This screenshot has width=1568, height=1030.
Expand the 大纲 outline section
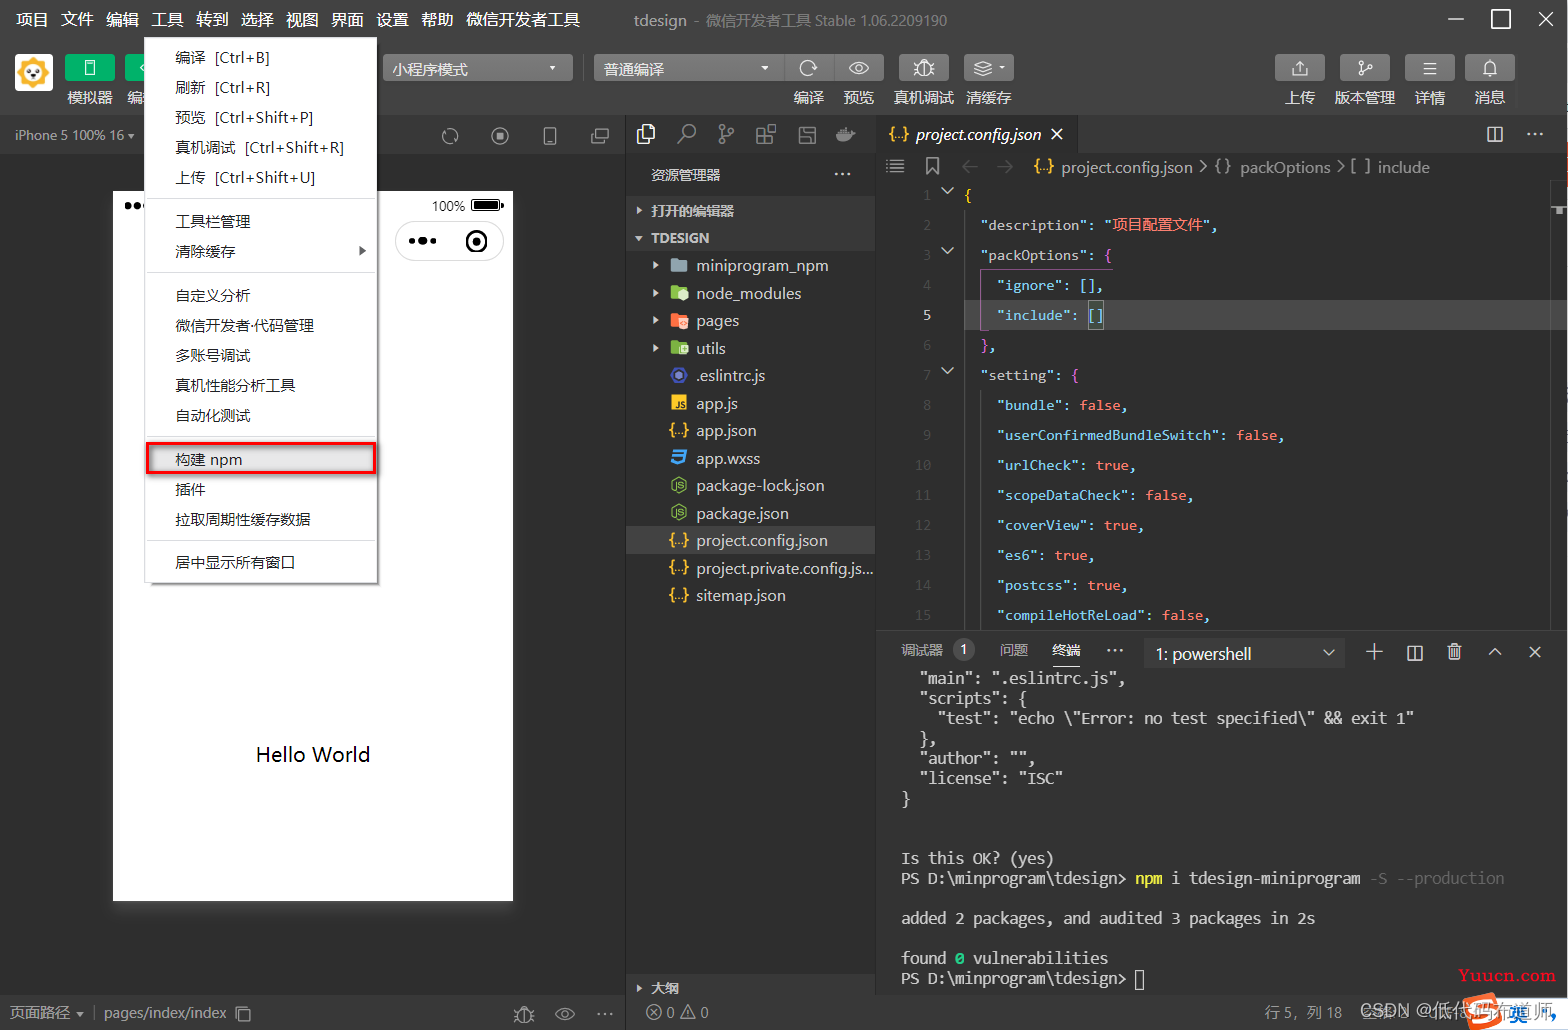point(664,988)
